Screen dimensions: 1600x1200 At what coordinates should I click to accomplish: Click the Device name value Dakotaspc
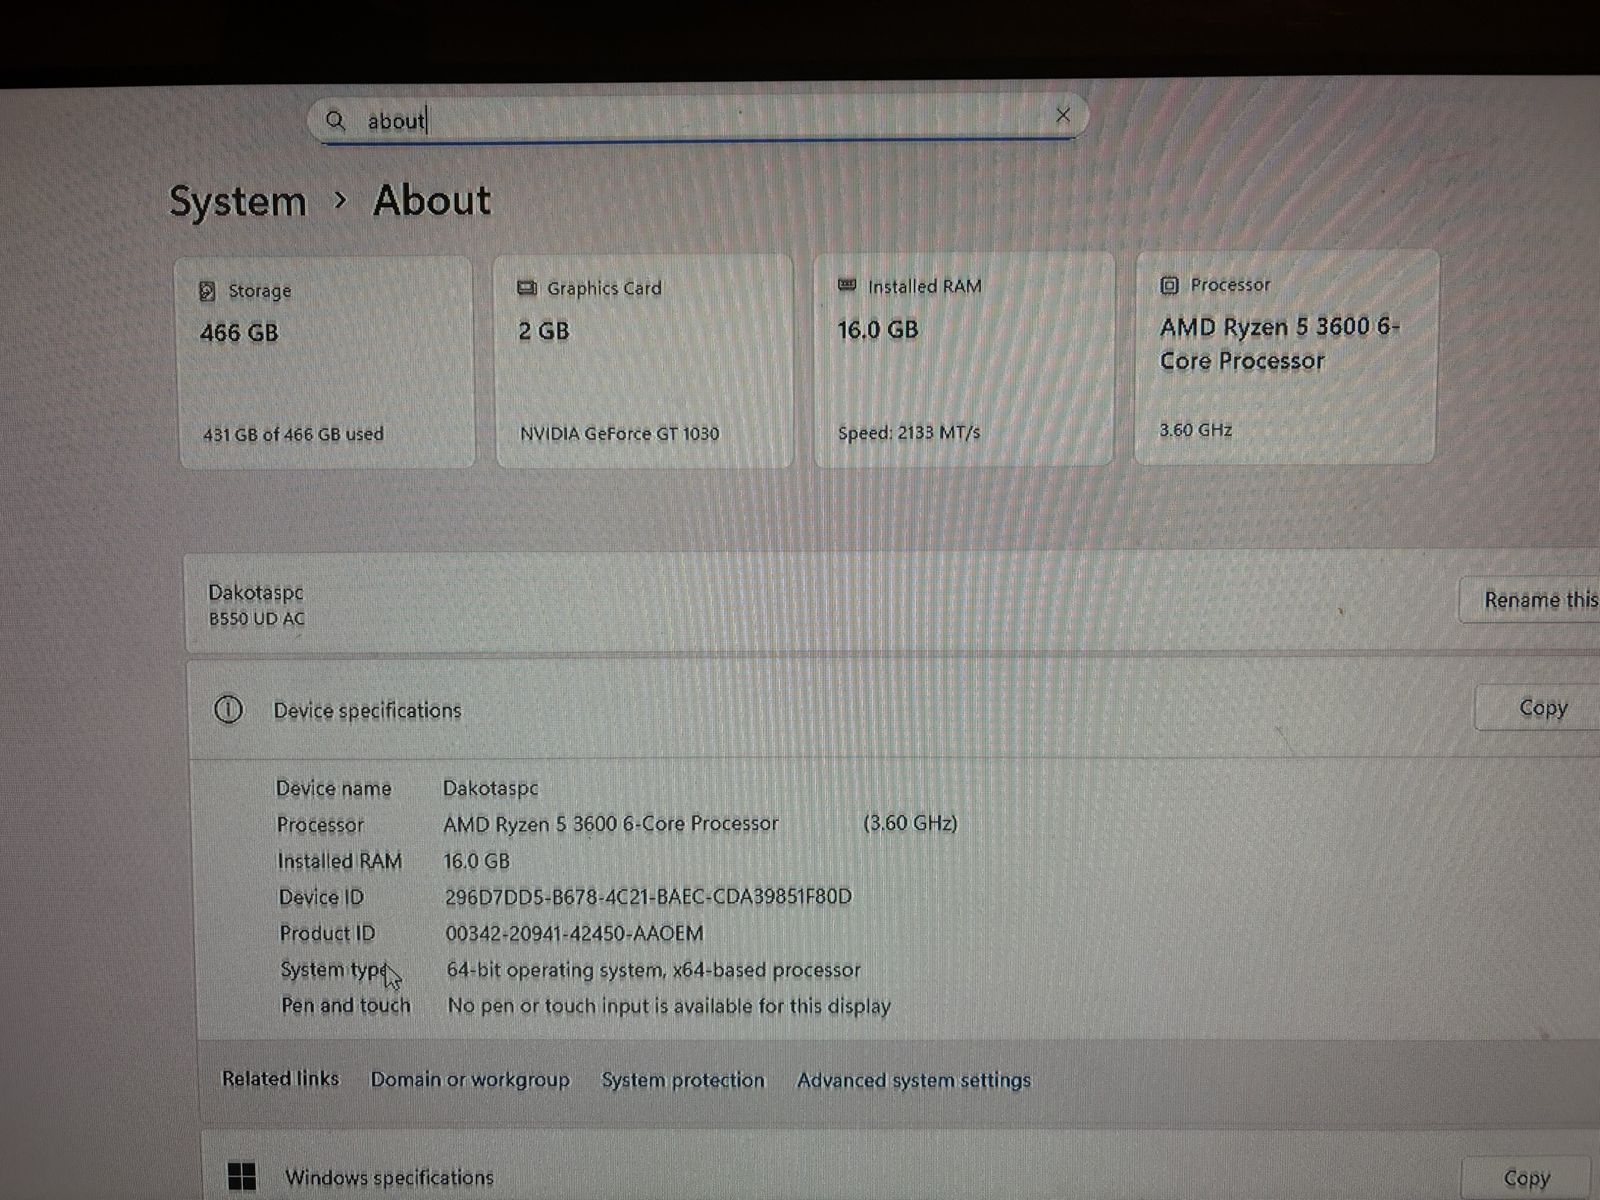490,788
